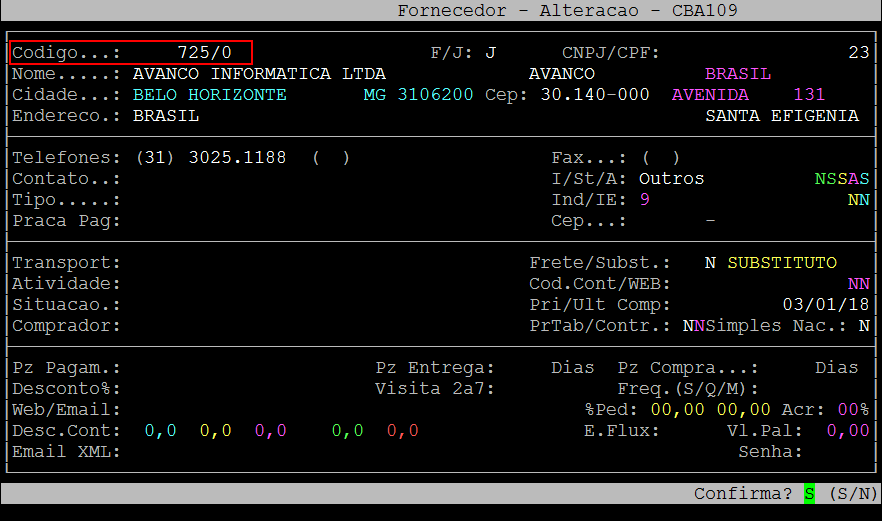The image size is (882, 521).
Task: Click the NSSAS flags next to Outros
Action: click(841, 179)
